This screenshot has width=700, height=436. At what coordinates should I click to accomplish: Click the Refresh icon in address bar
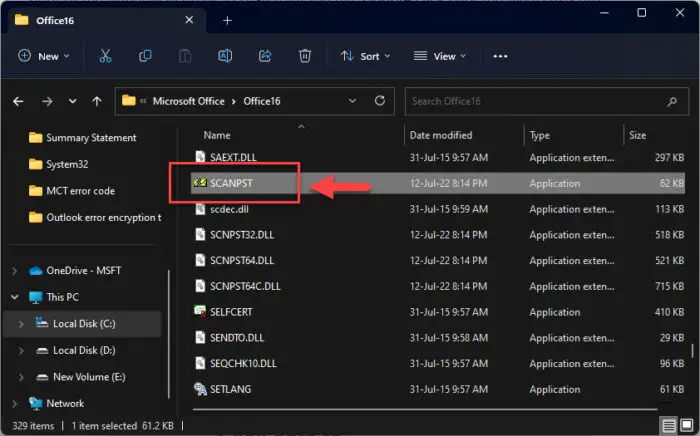[x=380, y=101]
